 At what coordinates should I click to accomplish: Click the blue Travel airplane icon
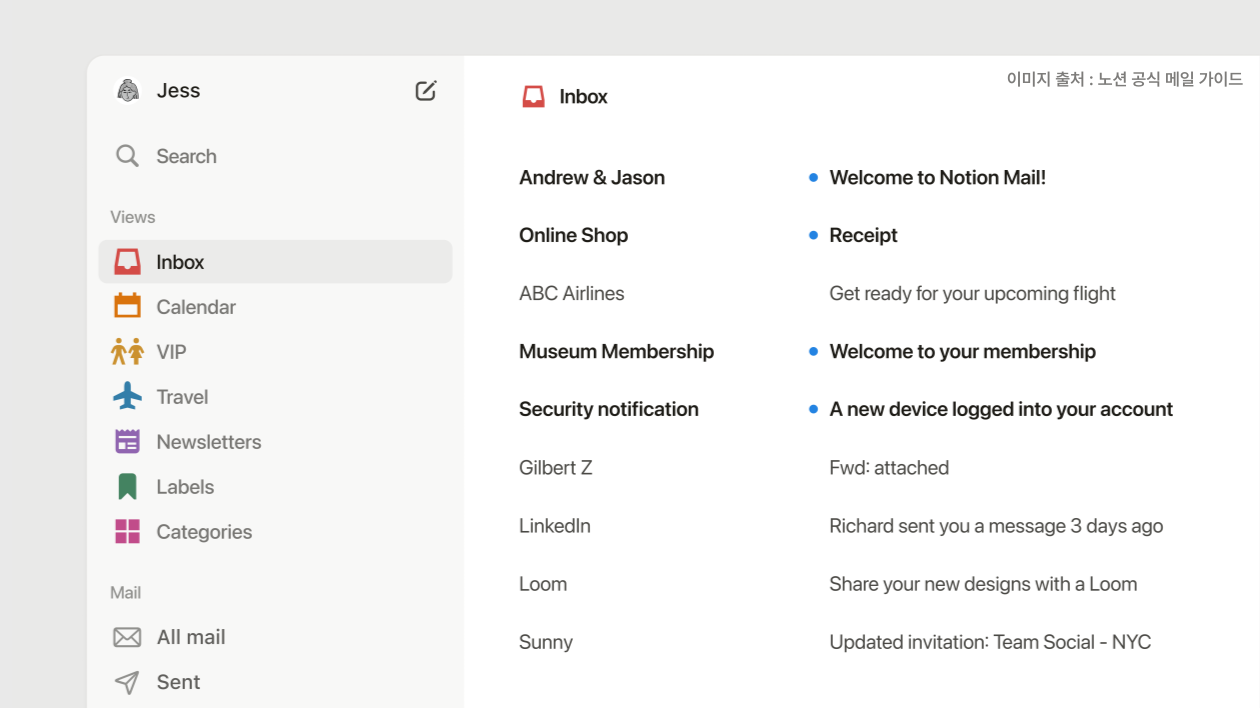(x=127, y=396)
